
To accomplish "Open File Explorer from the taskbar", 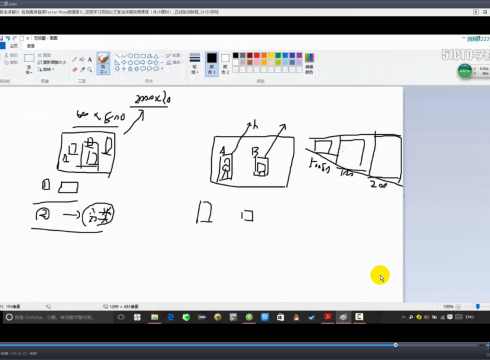I will coord(154,317).
